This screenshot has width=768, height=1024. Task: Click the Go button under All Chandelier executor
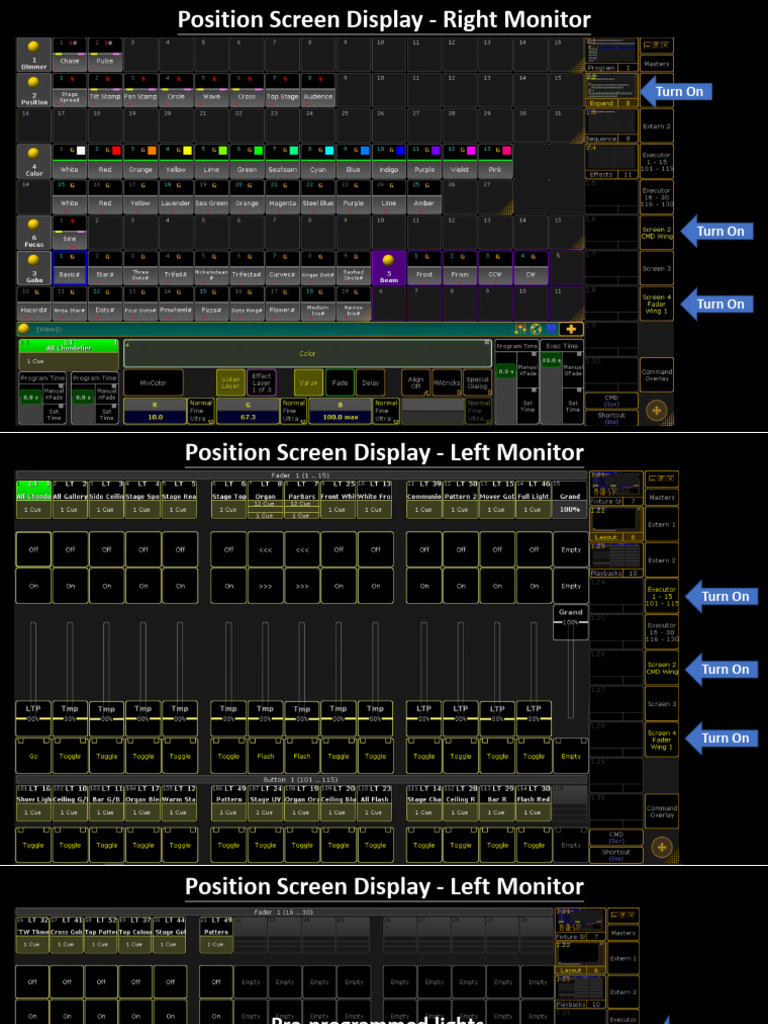[x=33, y=756]
